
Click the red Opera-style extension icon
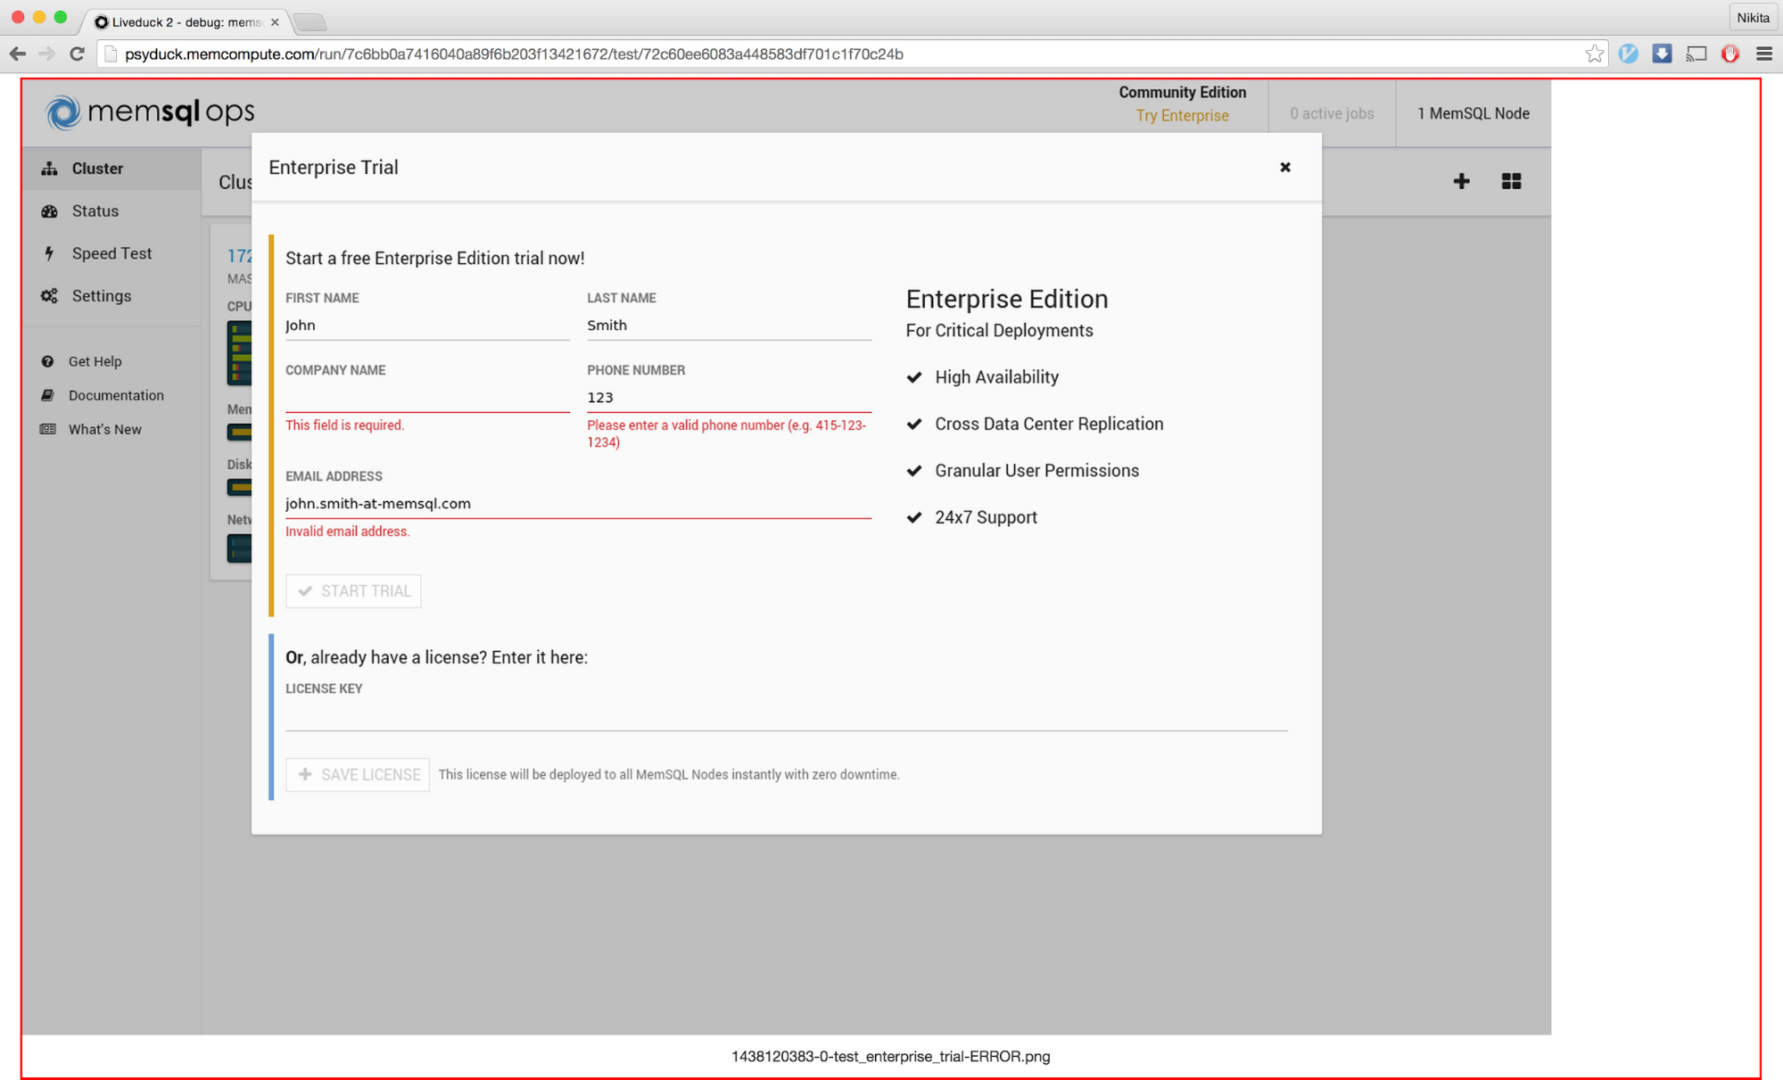point(1730,54)
